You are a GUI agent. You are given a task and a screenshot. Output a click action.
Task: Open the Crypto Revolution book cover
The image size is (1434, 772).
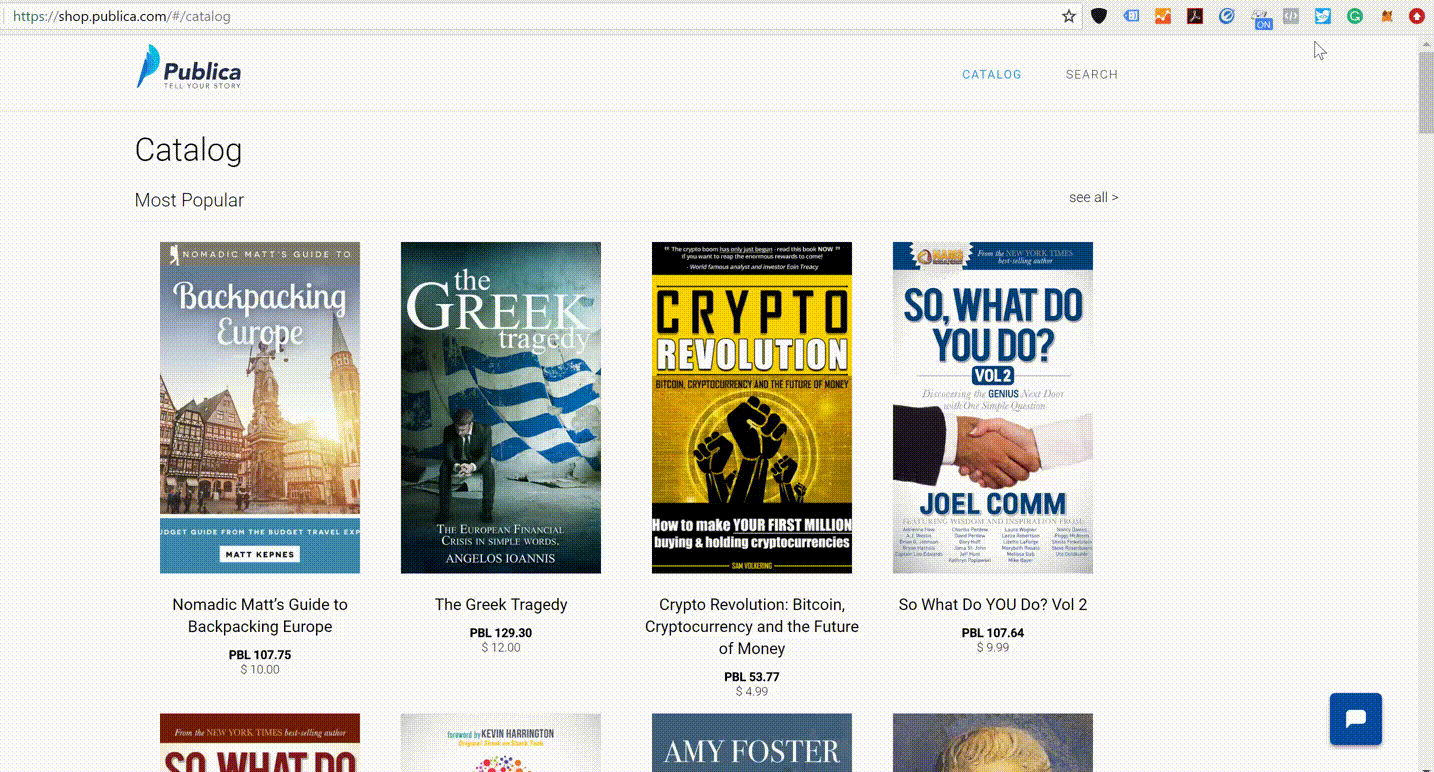752,407
